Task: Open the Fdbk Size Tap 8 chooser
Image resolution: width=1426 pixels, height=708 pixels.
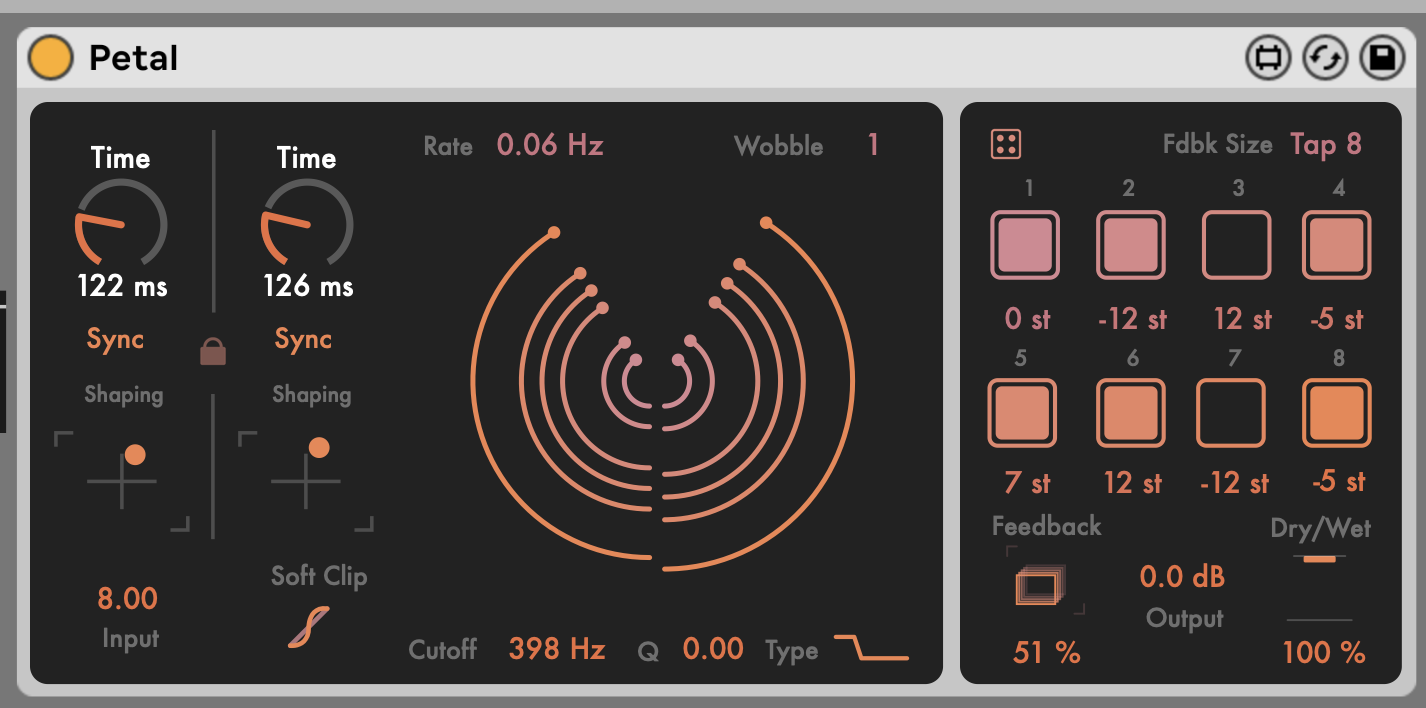Action: point(1326,145)
